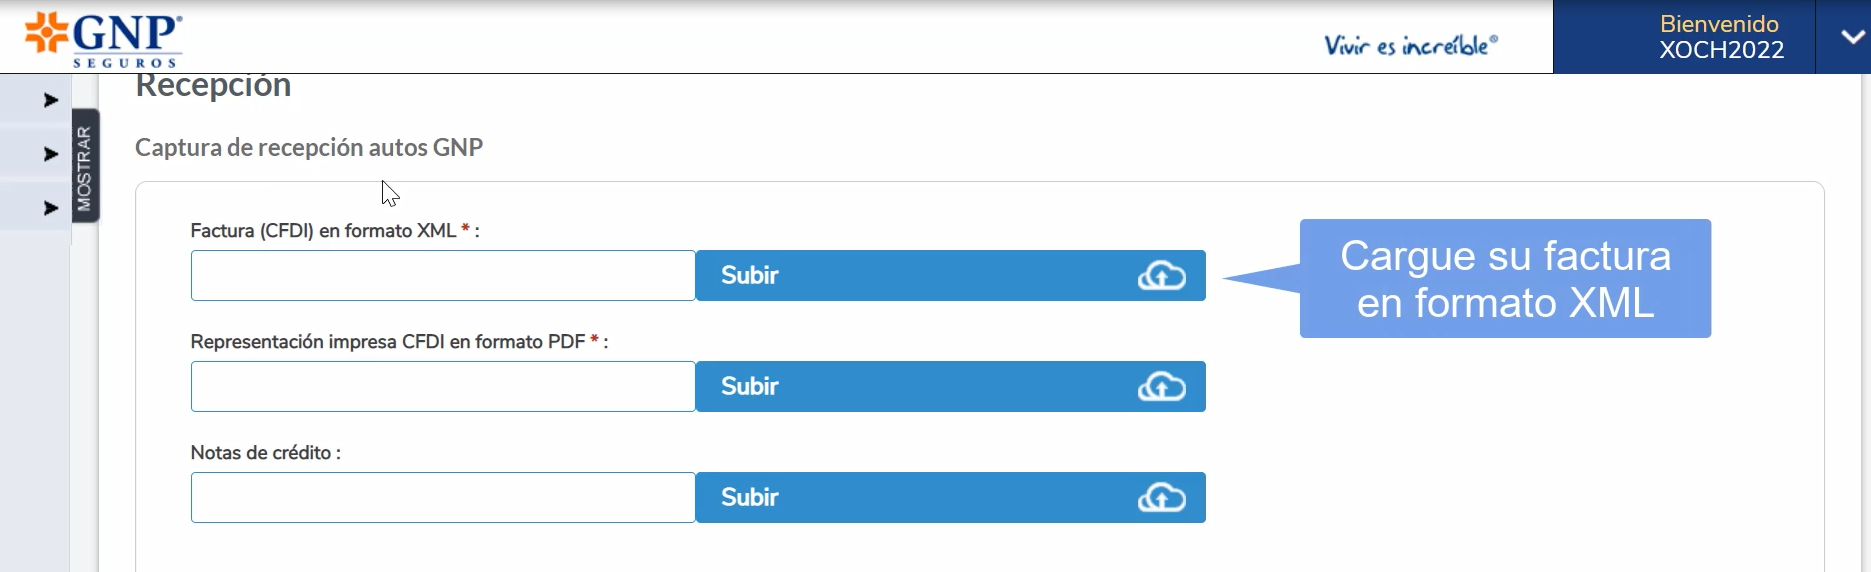Focus the Representación impresa PDF file field
The image size is (1871, 572).
click(443, 387)
